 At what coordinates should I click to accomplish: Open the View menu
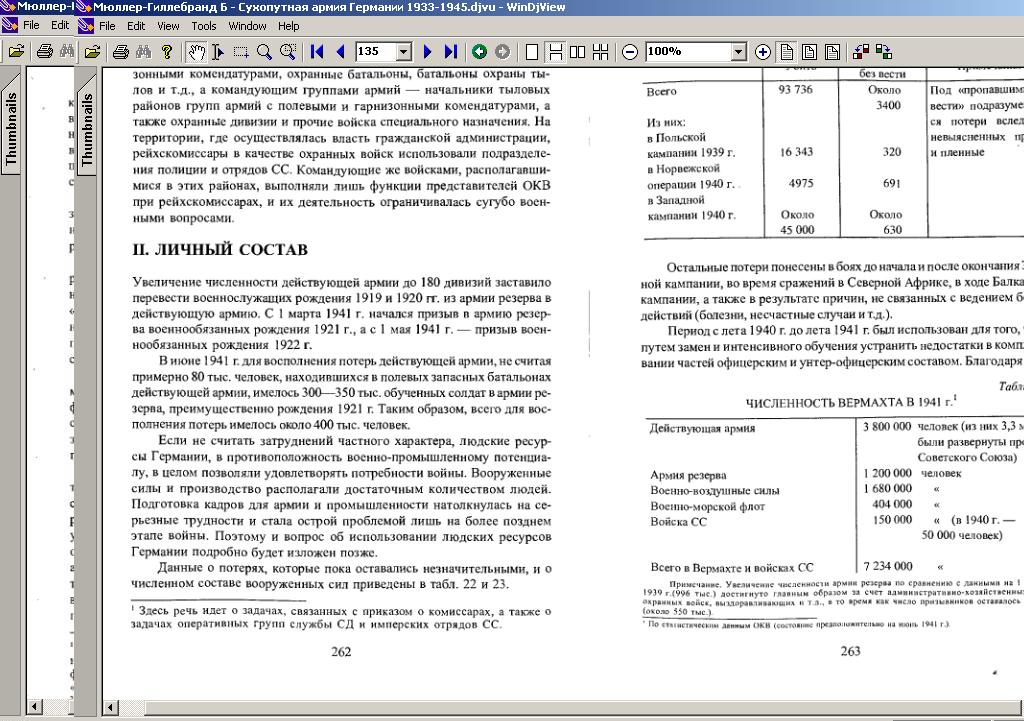168,26
